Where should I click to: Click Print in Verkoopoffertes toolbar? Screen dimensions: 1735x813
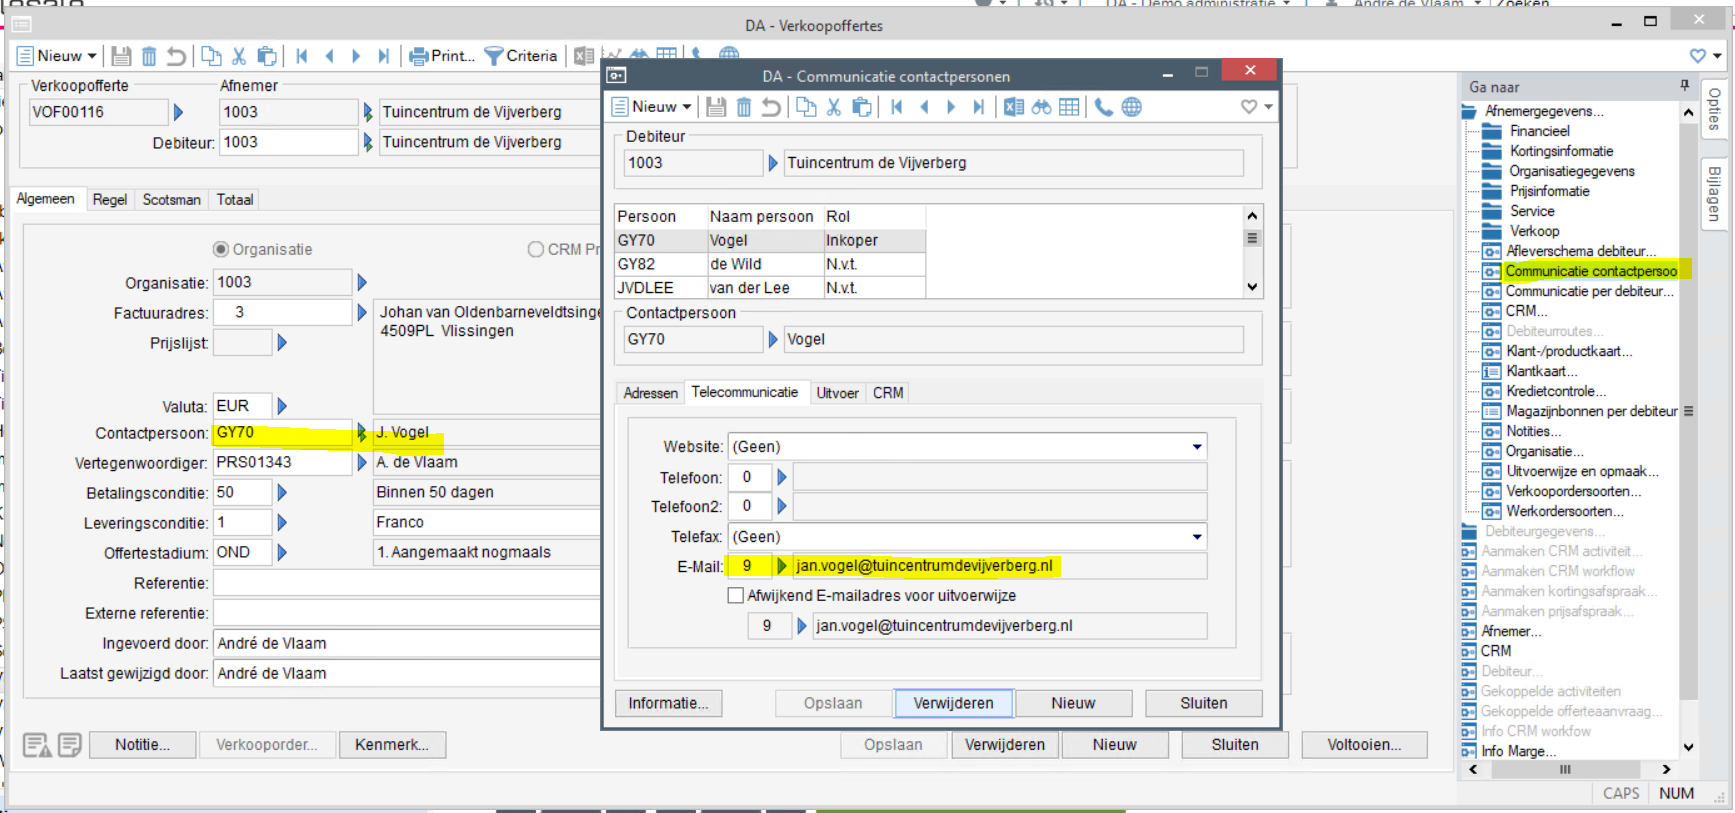442,56
